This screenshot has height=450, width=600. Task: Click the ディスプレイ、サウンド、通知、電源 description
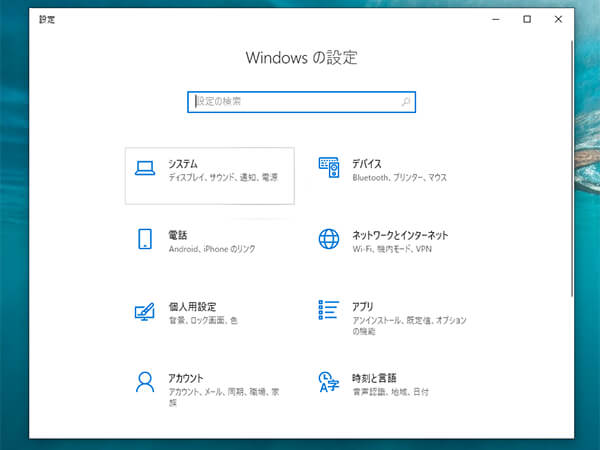point(223,178)
